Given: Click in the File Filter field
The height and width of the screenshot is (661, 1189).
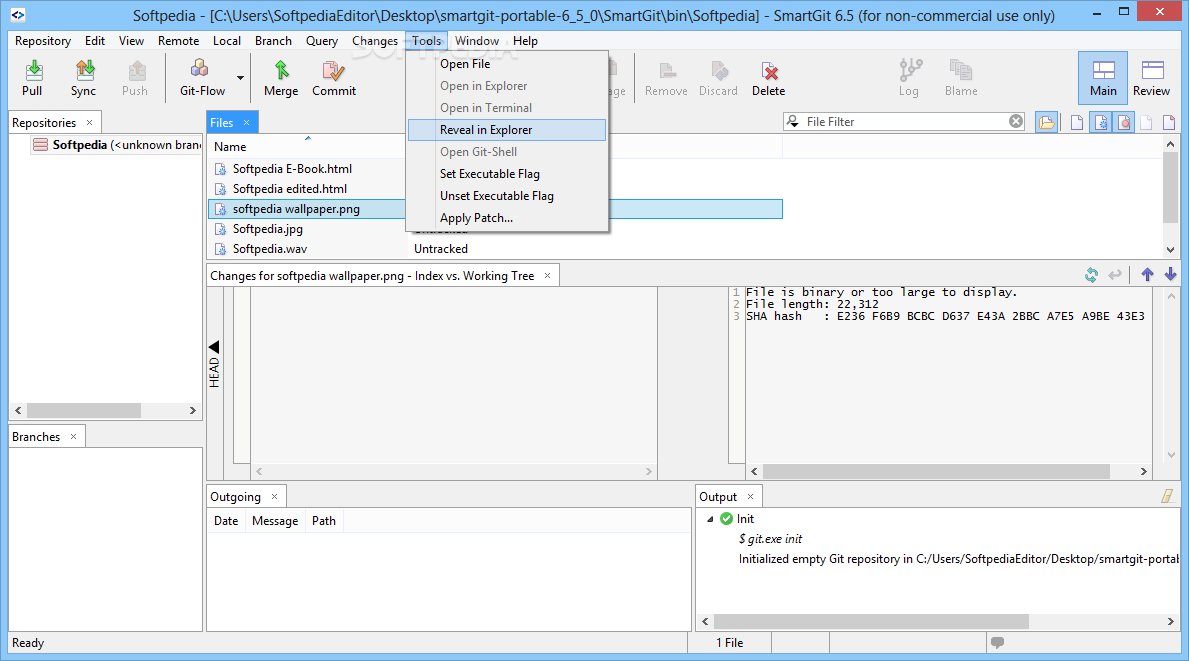Looking at the screenshot, I should 906,122.
